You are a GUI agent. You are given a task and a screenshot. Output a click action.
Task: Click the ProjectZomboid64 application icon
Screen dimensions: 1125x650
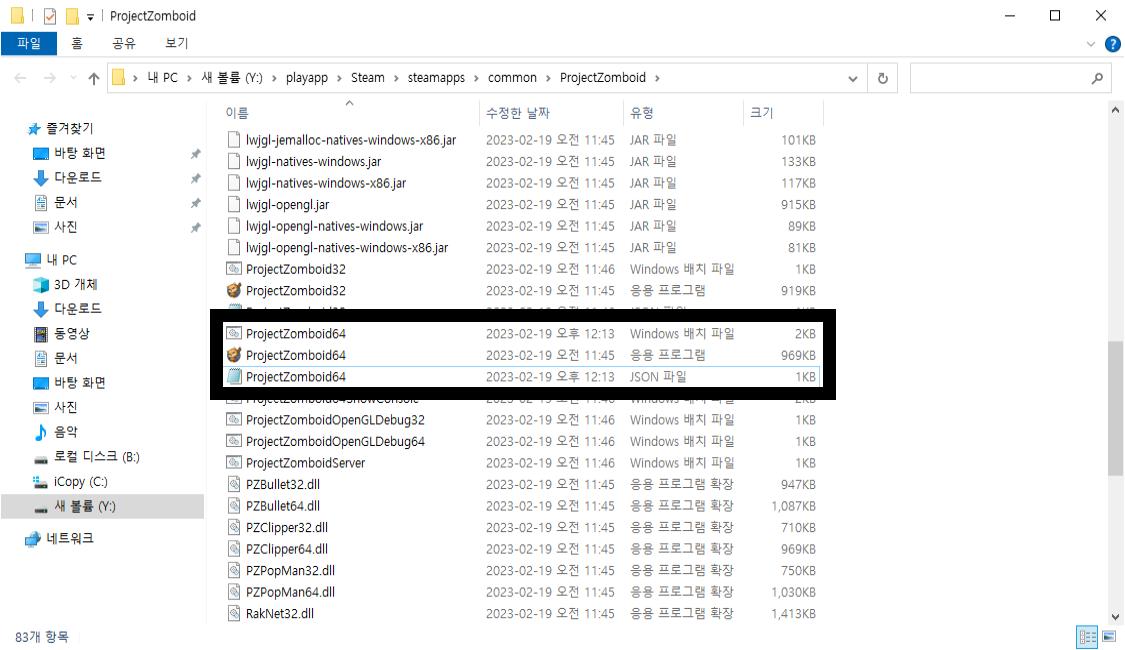tap(233, 355)
